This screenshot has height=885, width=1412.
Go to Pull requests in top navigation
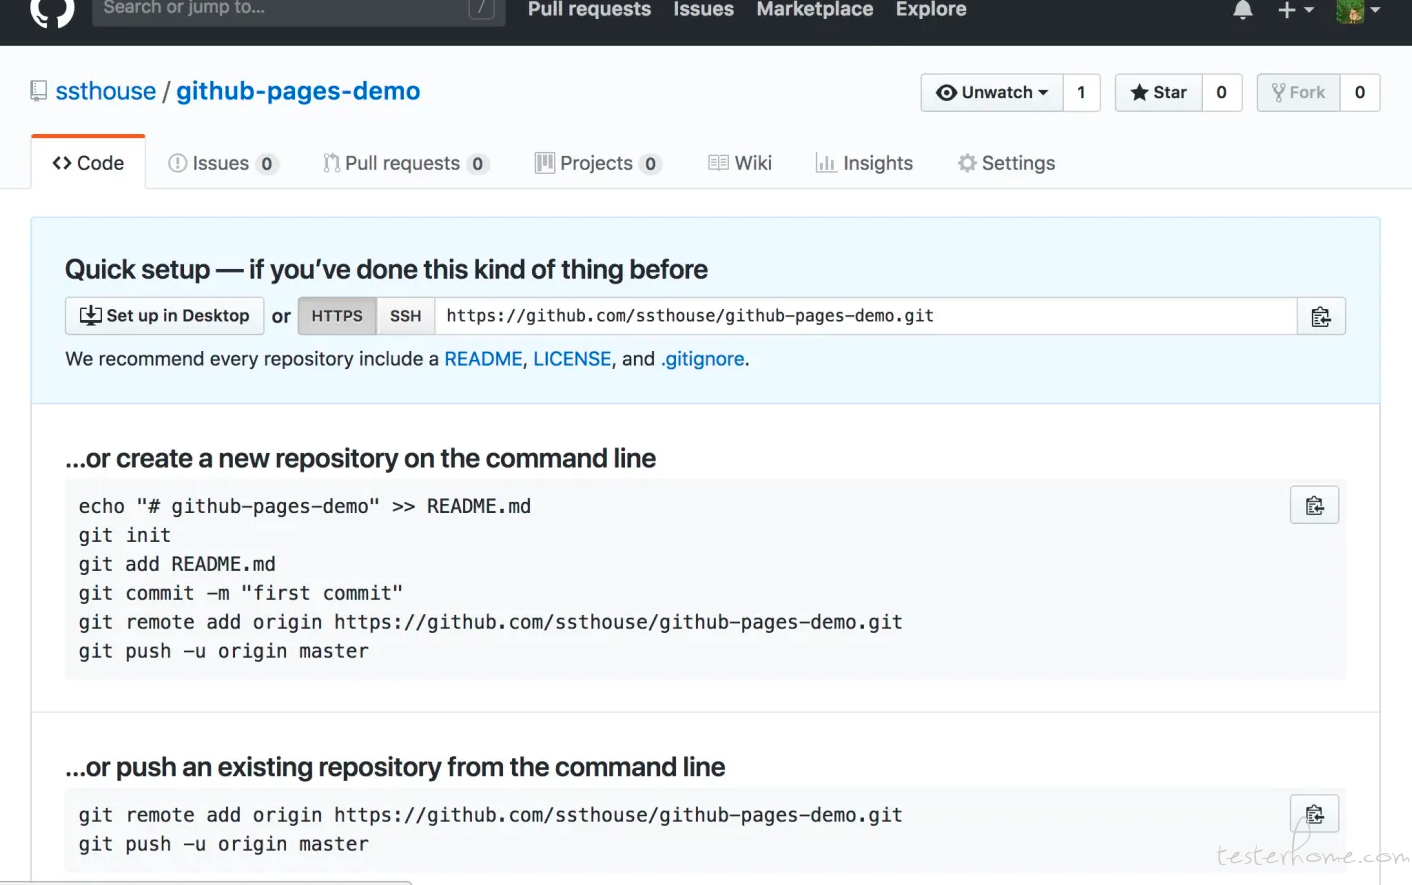click(x=589, y=10)
